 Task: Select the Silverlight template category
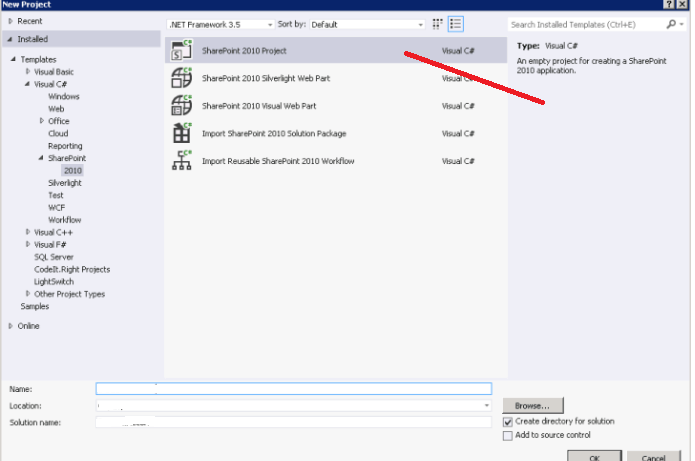tap(65, 183)
